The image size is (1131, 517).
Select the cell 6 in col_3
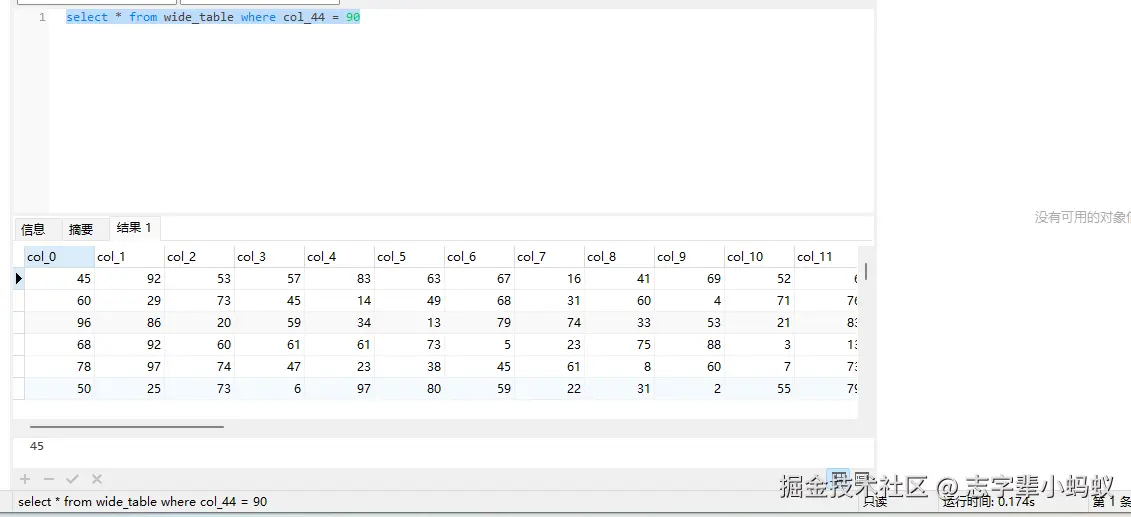pyautogui.click(x=270, y=389)
